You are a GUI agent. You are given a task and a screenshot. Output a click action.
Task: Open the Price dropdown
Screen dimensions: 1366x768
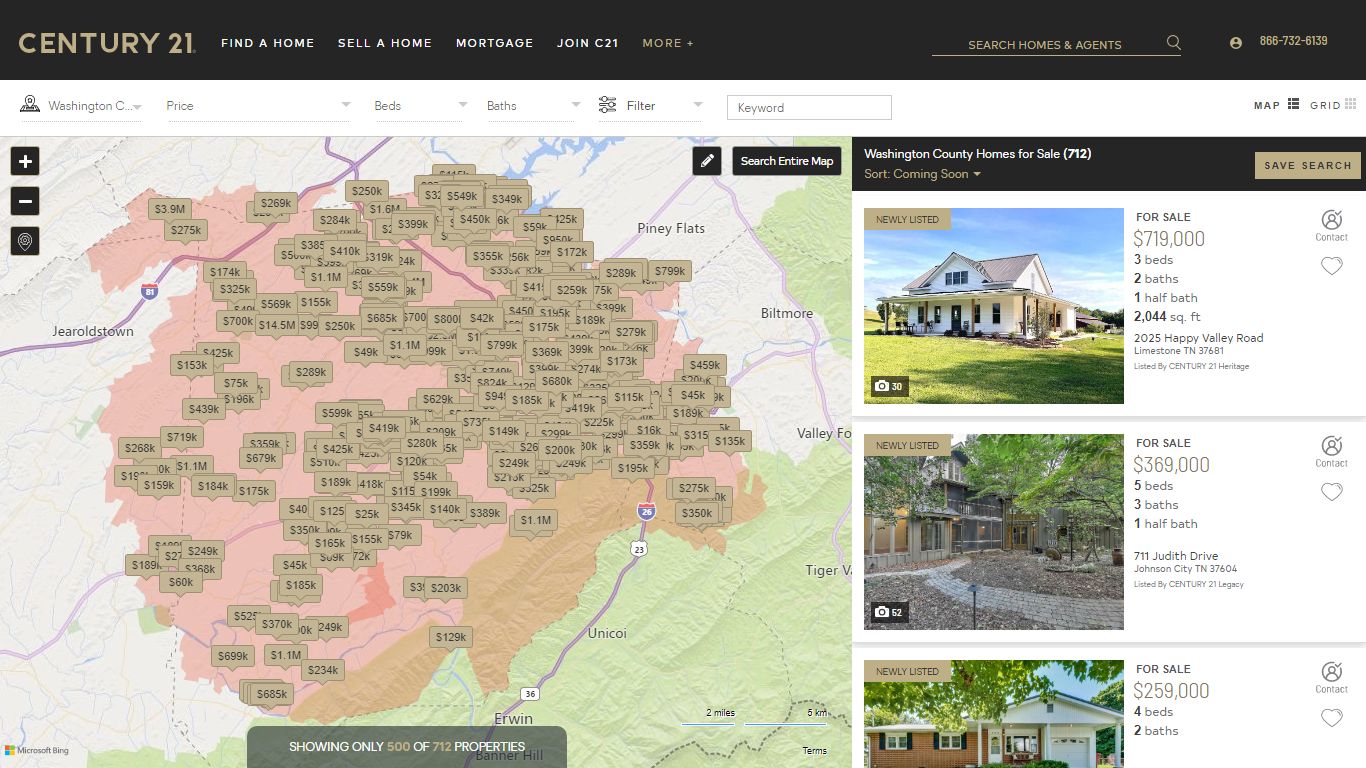(258, 105)
